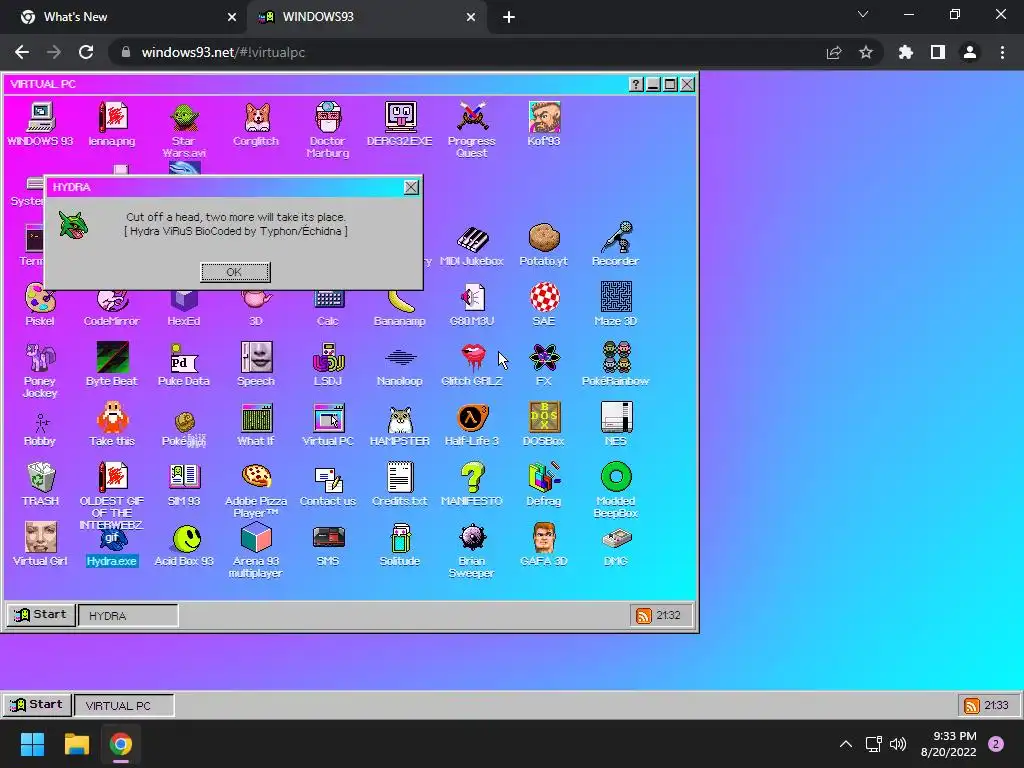
Task: Open Brian Sweeper mine icon
Action: point(472,537)
